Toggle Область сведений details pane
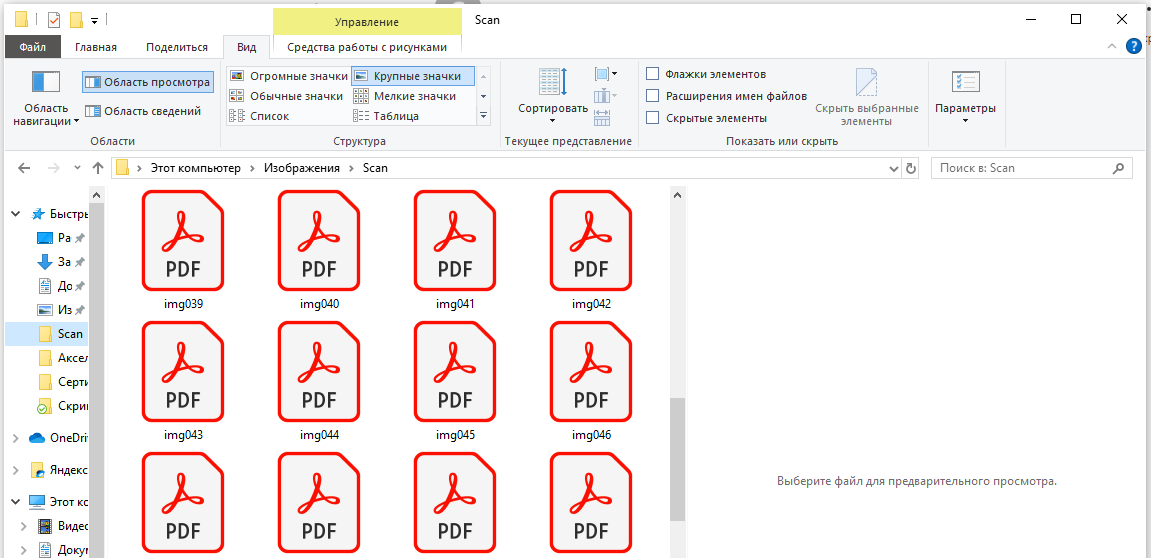Viewport: 1151px width, 558px height. coord(143,112)
